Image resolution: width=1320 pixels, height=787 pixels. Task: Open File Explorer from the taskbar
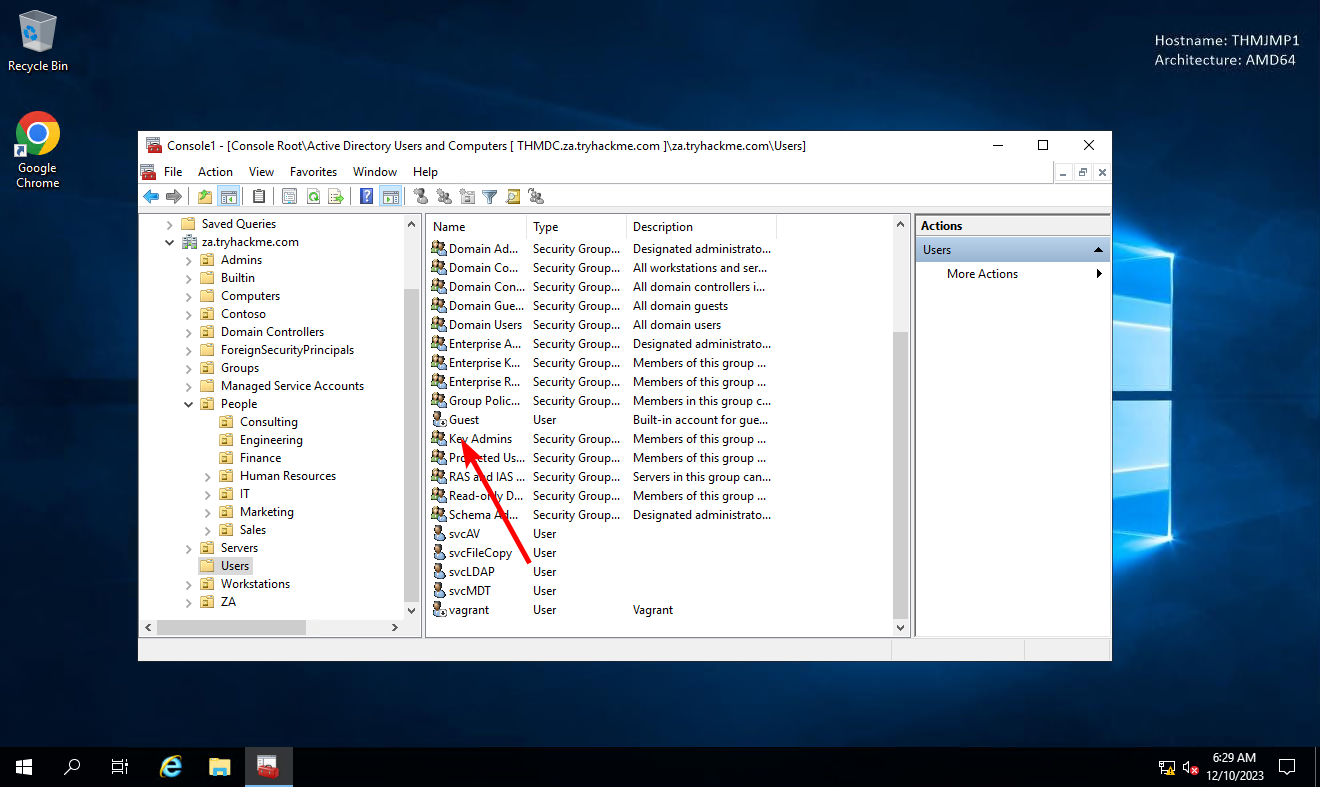pos(219,767)
